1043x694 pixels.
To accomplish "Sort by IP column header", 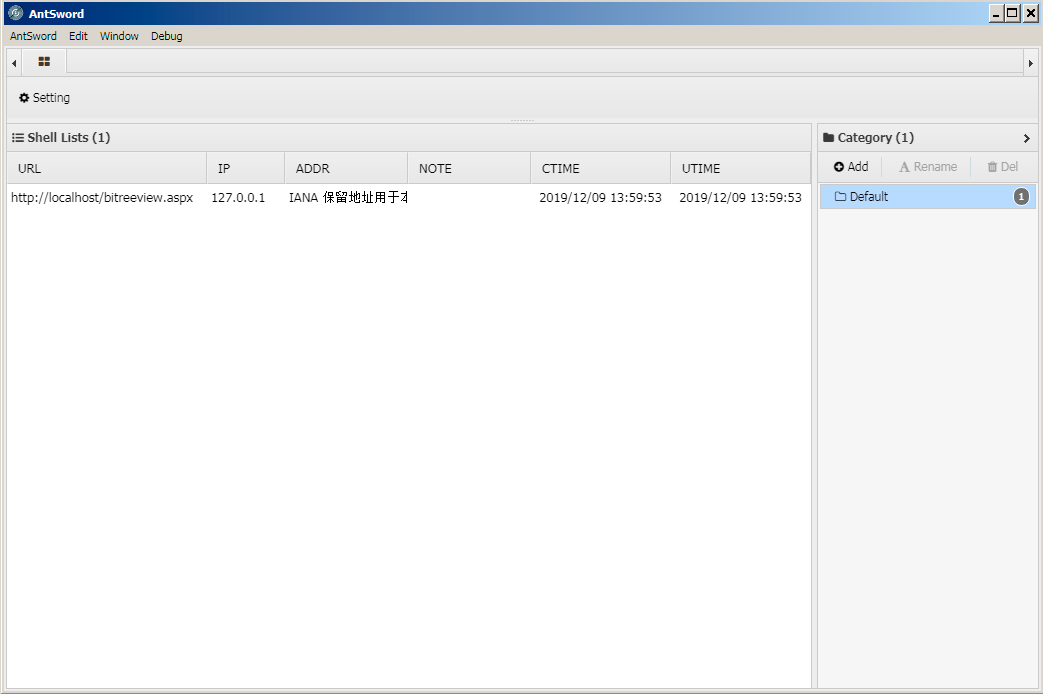I will (245, 168).
